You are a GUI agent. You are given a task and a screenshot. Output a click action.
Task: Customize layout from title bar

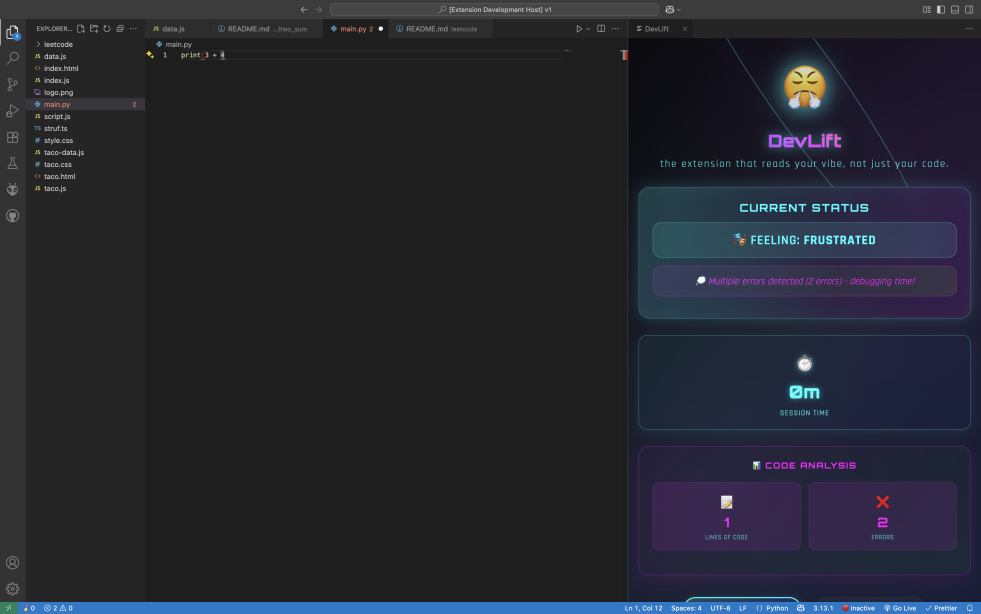click(927, 9)
